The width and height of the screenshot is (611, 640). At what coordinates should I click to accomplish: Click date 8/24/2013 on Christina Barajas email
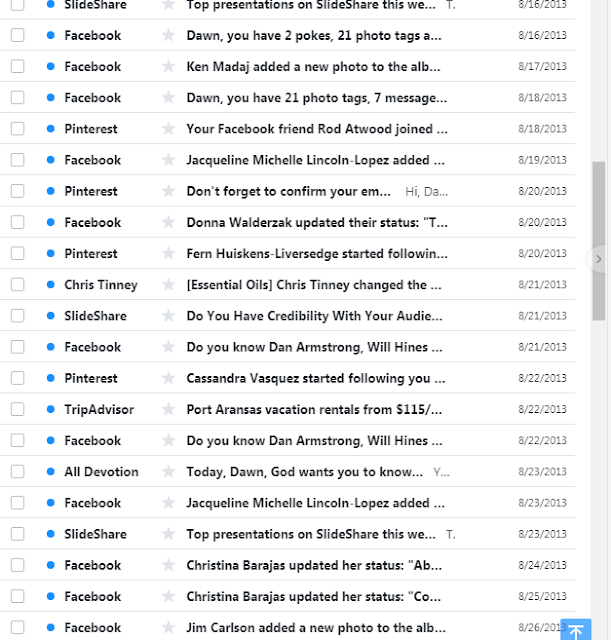point(542,565)
